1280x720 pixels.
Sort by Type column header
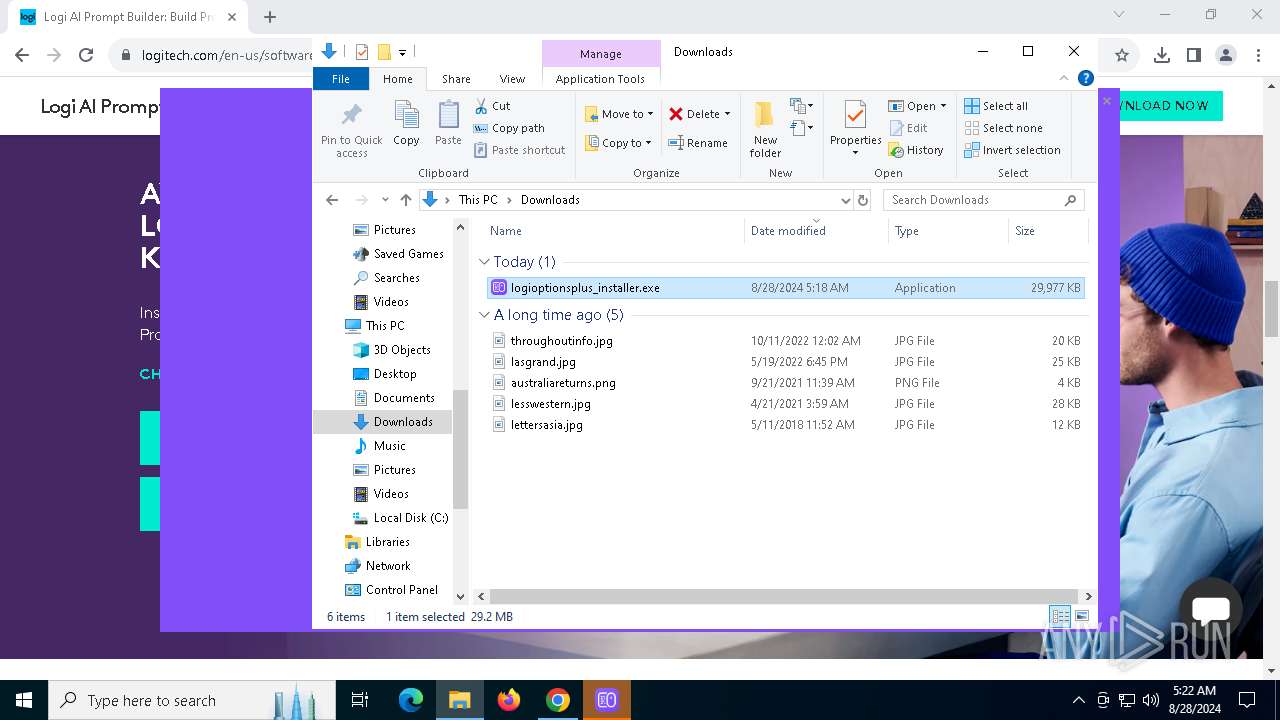point(948,231)
